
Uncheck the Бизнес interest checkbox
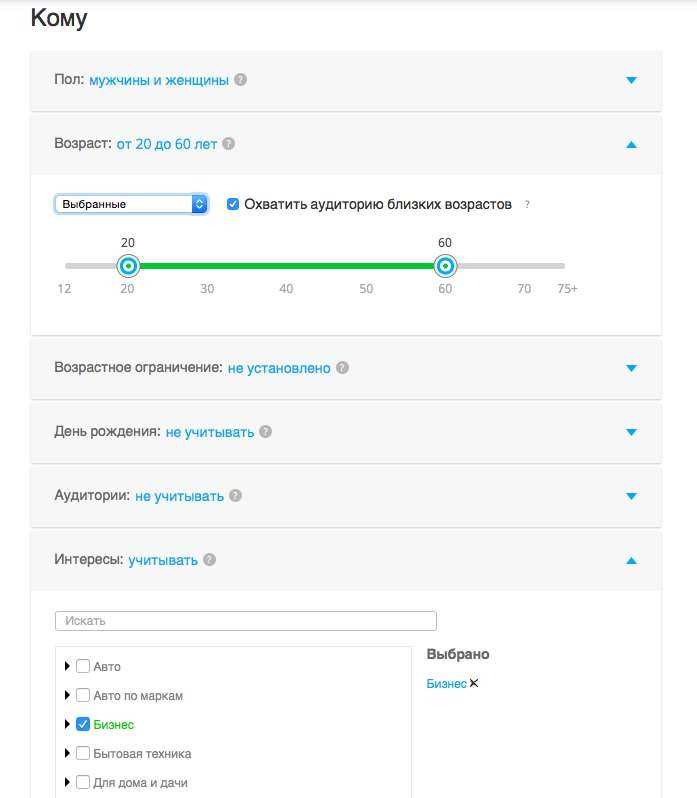[x=83, y=724]
